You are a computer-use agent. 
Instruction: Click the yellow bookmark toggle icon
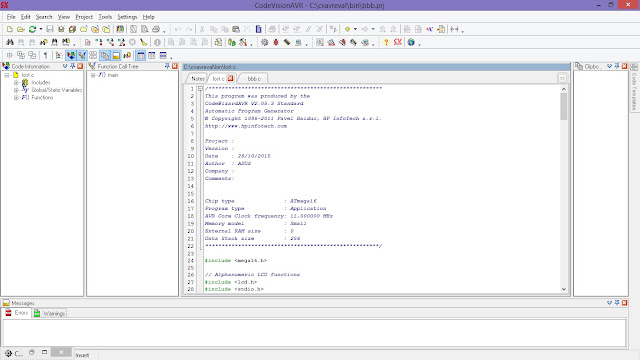click(347, 29)
